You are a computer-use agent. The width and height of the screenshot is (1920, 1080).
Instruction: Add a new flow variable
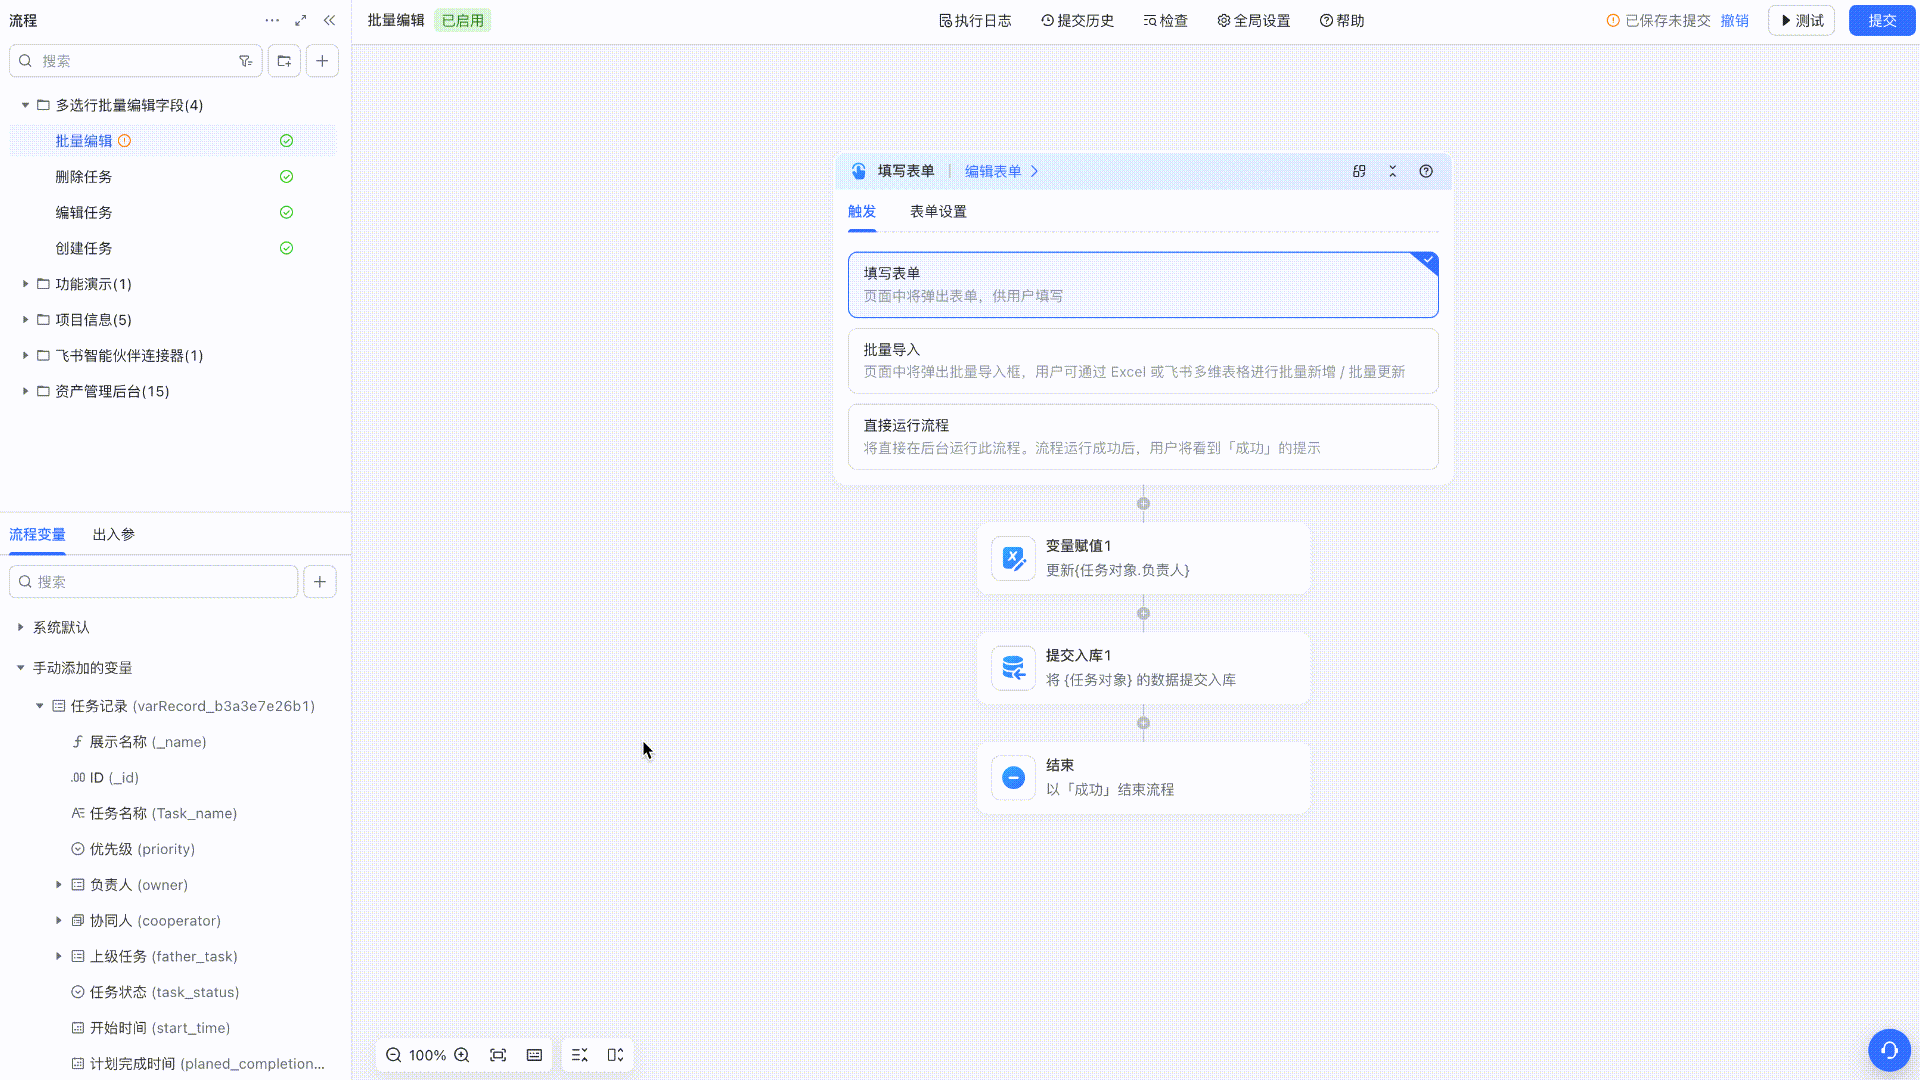tap(320, 582)
